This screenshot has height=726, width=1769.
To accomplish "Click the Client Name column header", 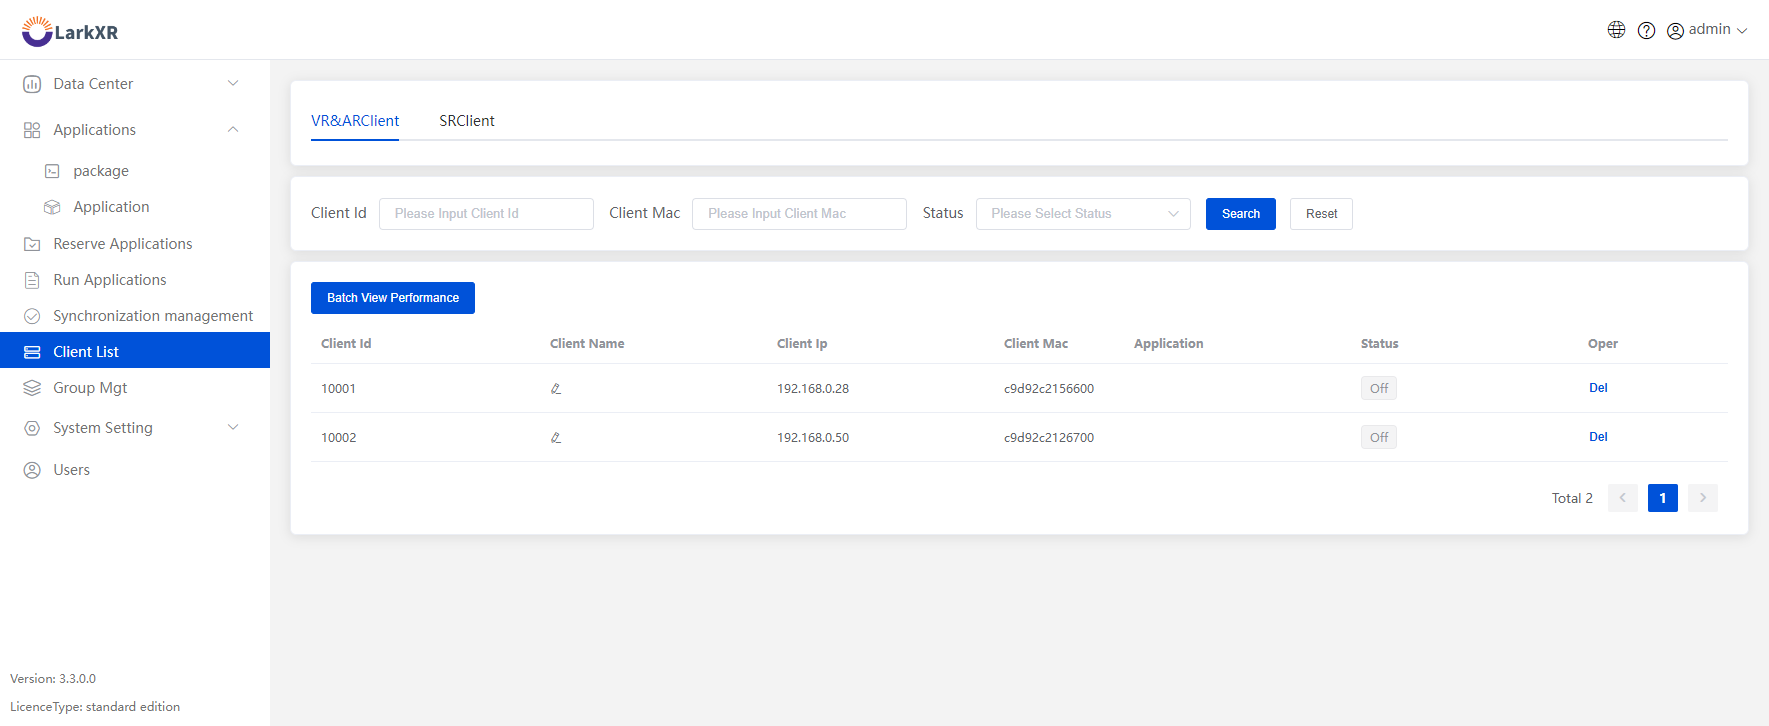I will tap(587, 344).
